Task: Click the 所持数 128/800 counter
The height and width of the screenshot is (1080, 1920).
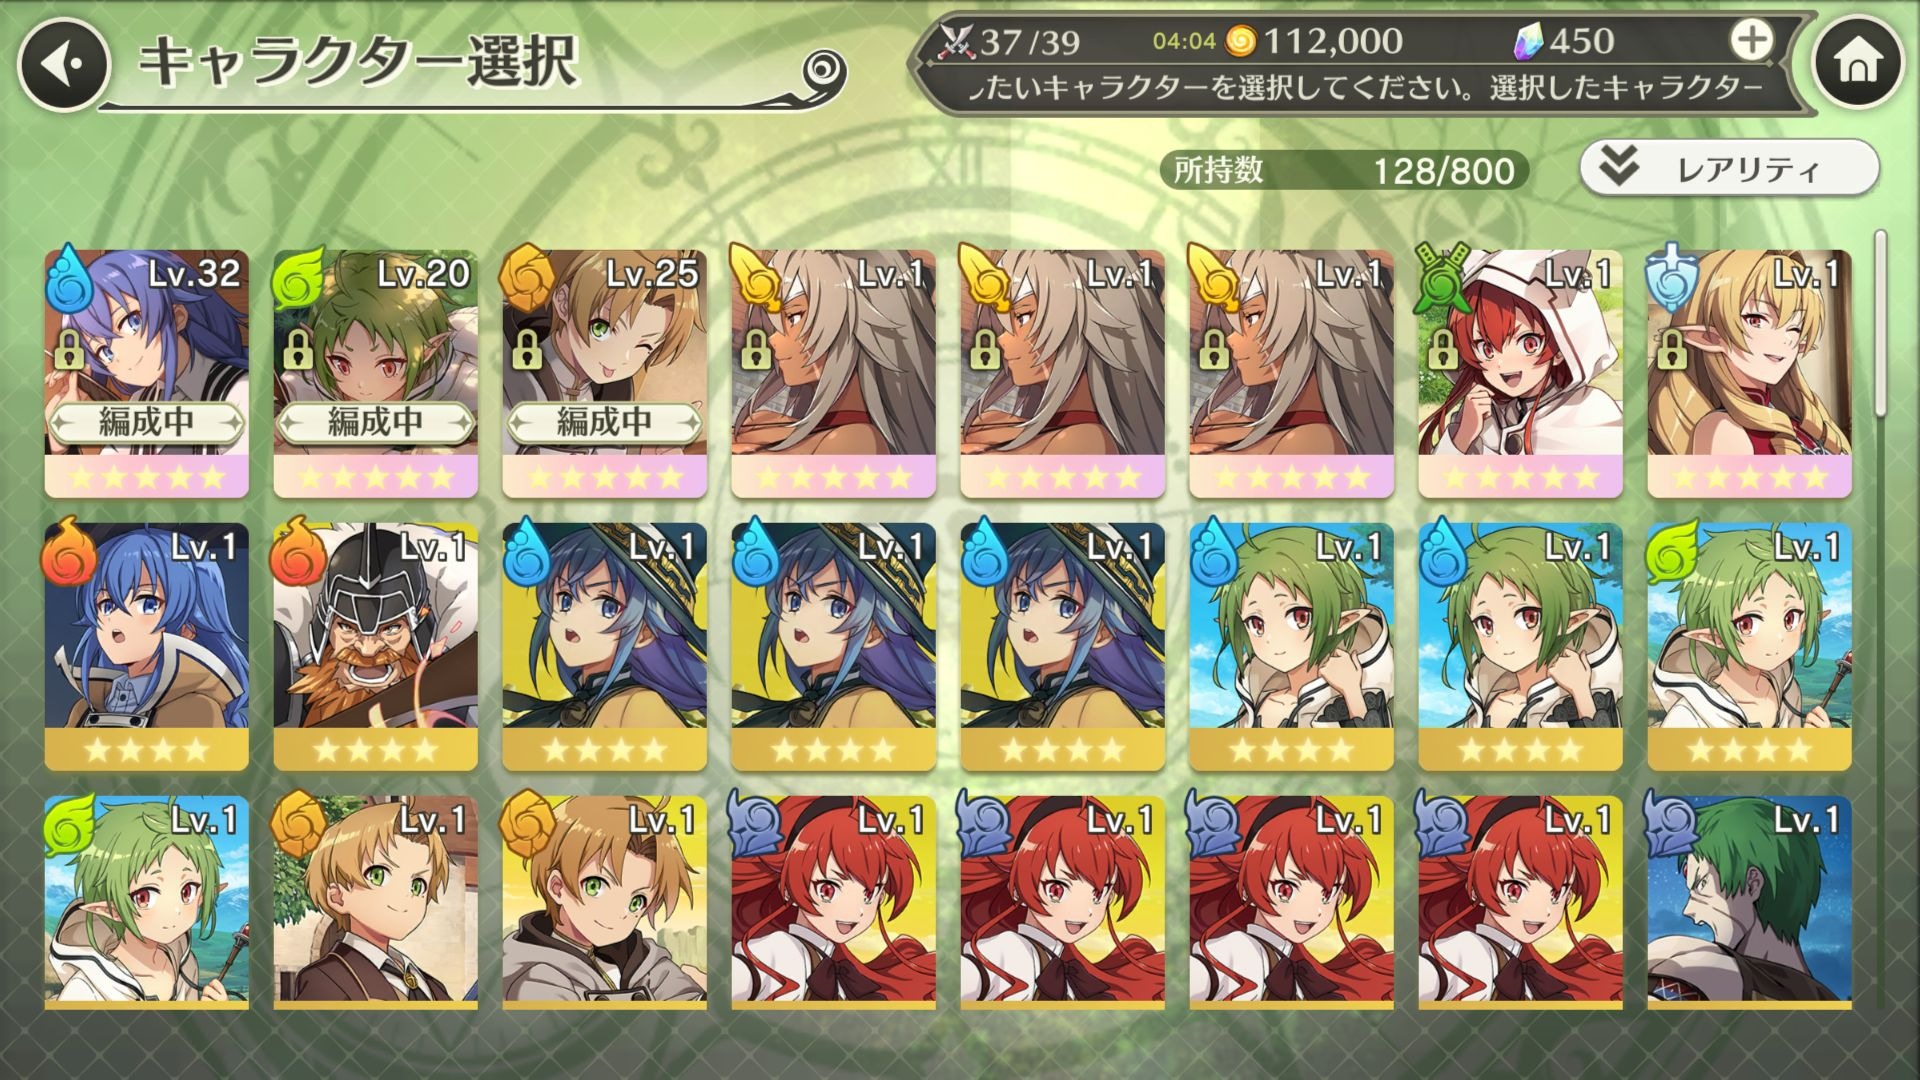Action: (1345, 170)
